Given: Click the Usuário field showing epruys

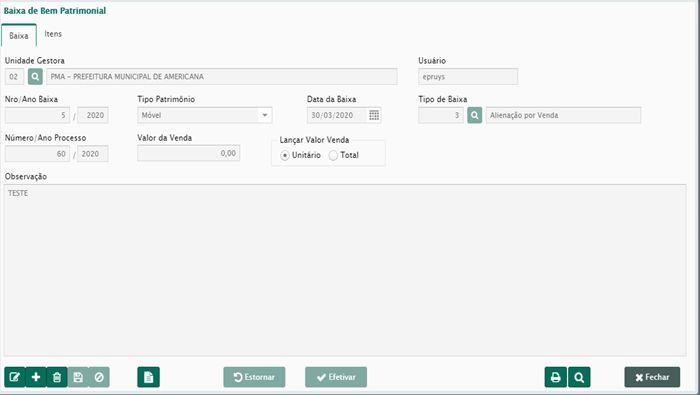Looking at the screenshot, I should (468, 77).
